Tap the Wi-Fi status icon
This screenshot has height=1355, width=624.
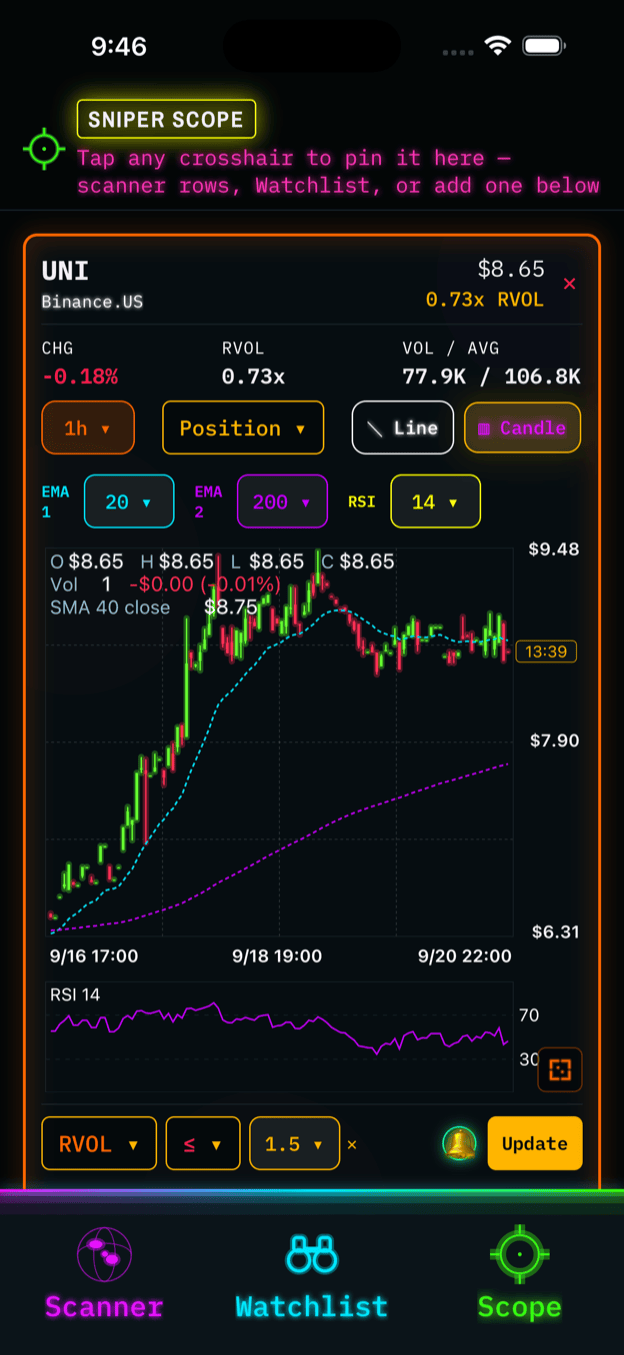pos(497,46)
